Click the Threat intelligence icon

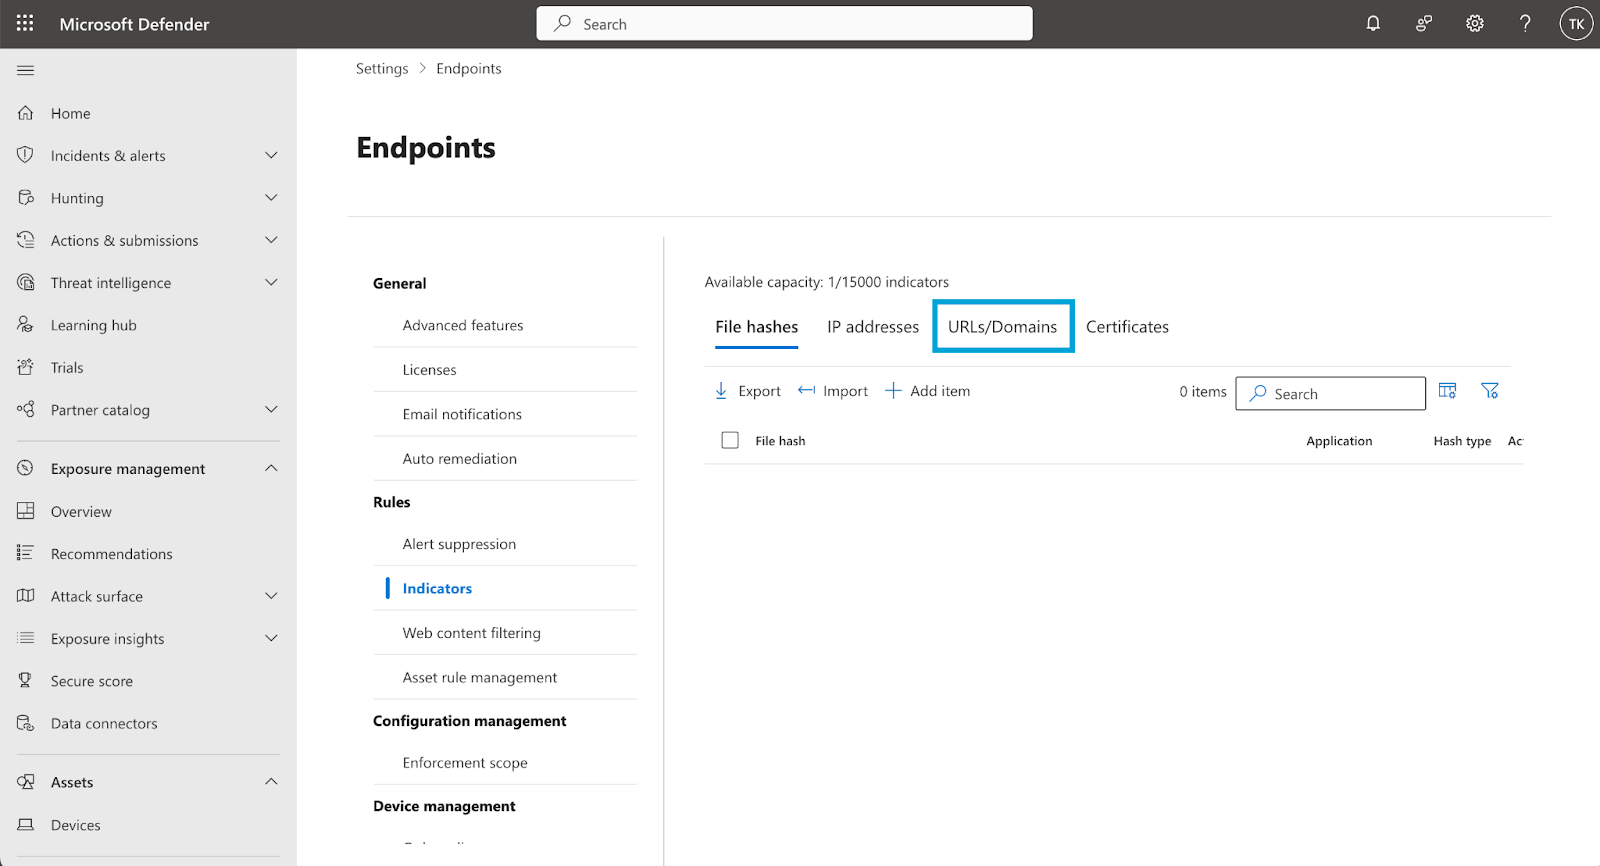click(26, 282)
